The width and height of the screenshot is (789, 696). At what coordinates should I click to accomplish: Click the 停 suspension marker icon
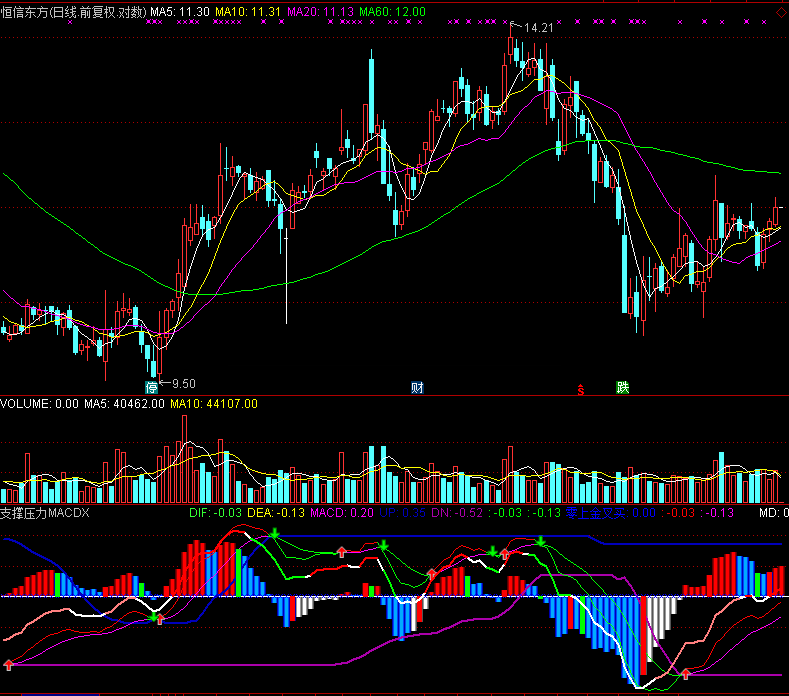coord(152,387)
